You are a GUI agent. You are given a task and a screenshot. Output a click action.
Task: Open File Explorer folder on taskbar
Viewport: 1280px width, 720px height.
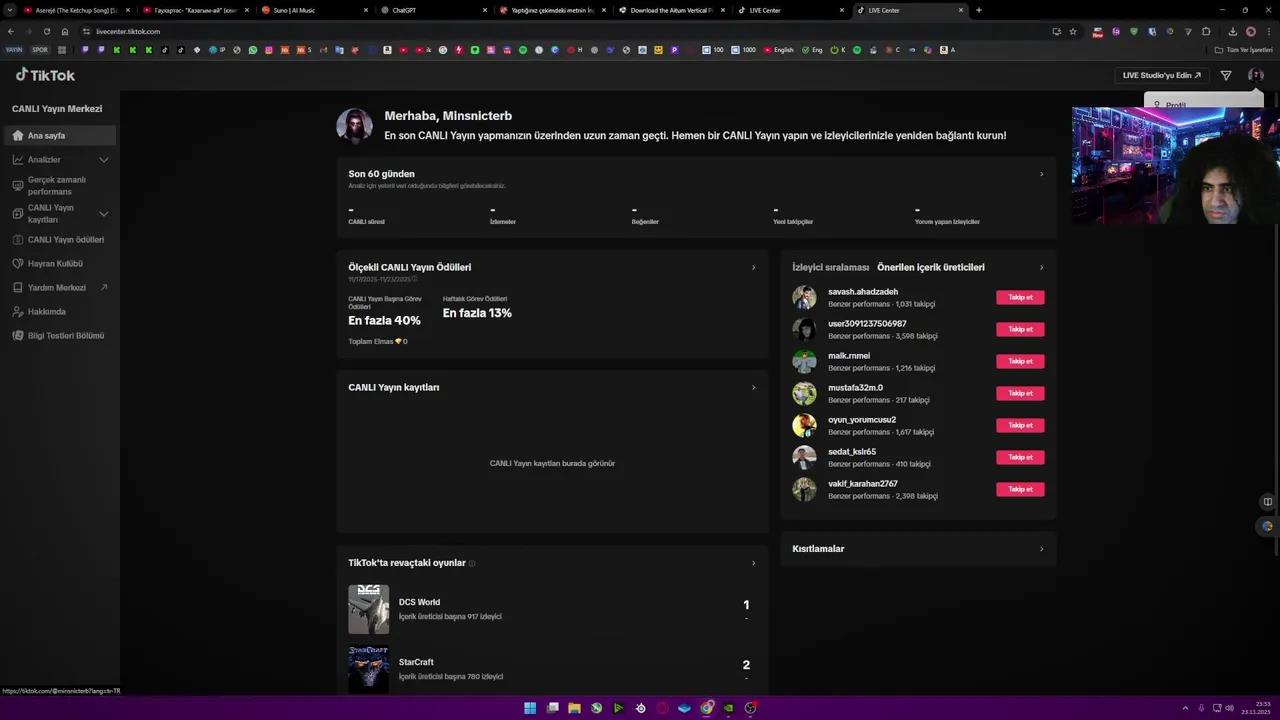(574, 708)
